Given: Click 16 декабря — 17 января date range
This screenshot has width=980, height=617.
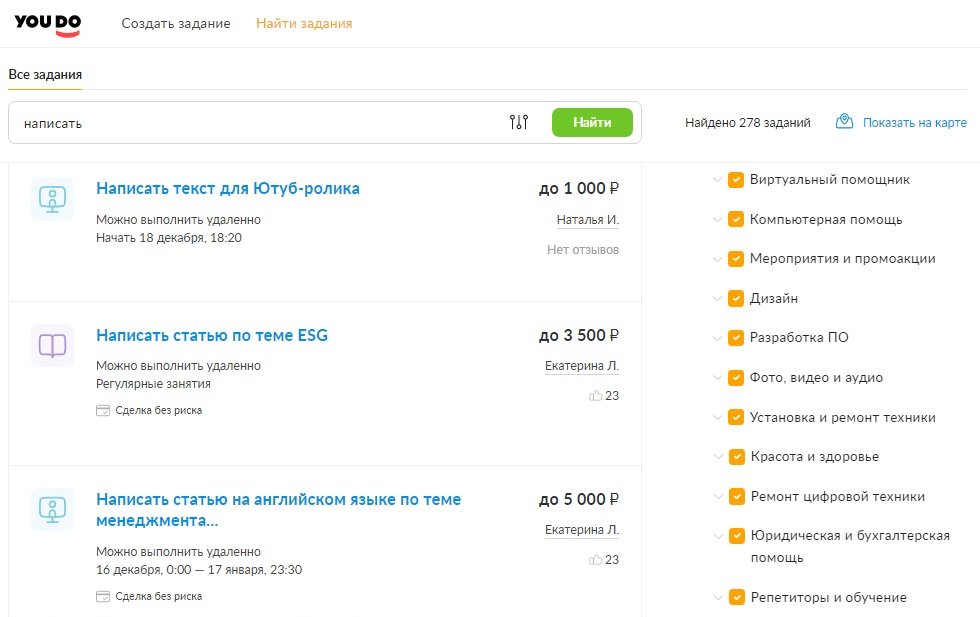Looking at the screenshot, I should coord(199,569).
